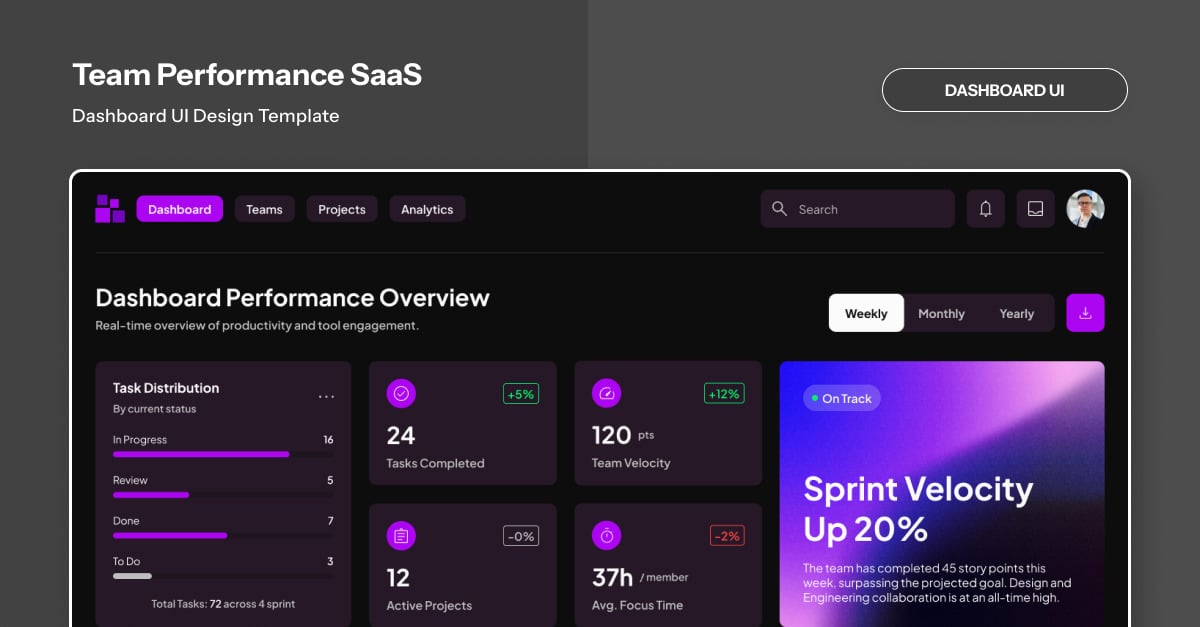Screen dimensions: 1200x627
Task: Switch to the Analytics tab
Action: click(x=427, y=209)
